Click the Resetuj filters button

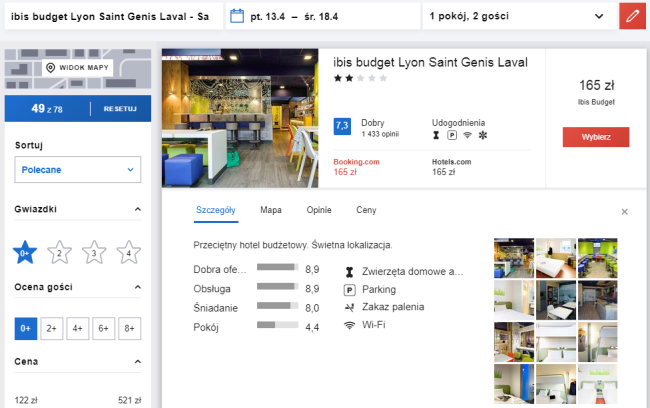point(120,108)
